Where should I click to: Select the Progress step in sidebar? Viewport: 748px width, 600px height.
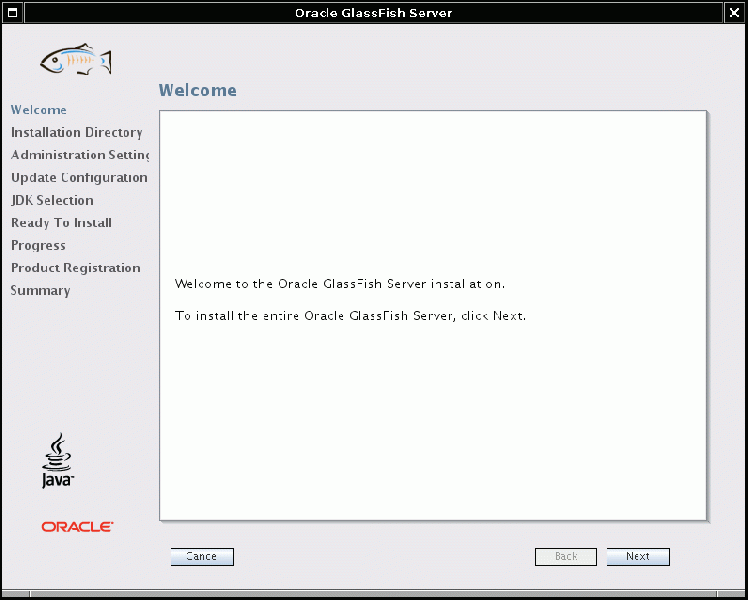pos(38,246)
